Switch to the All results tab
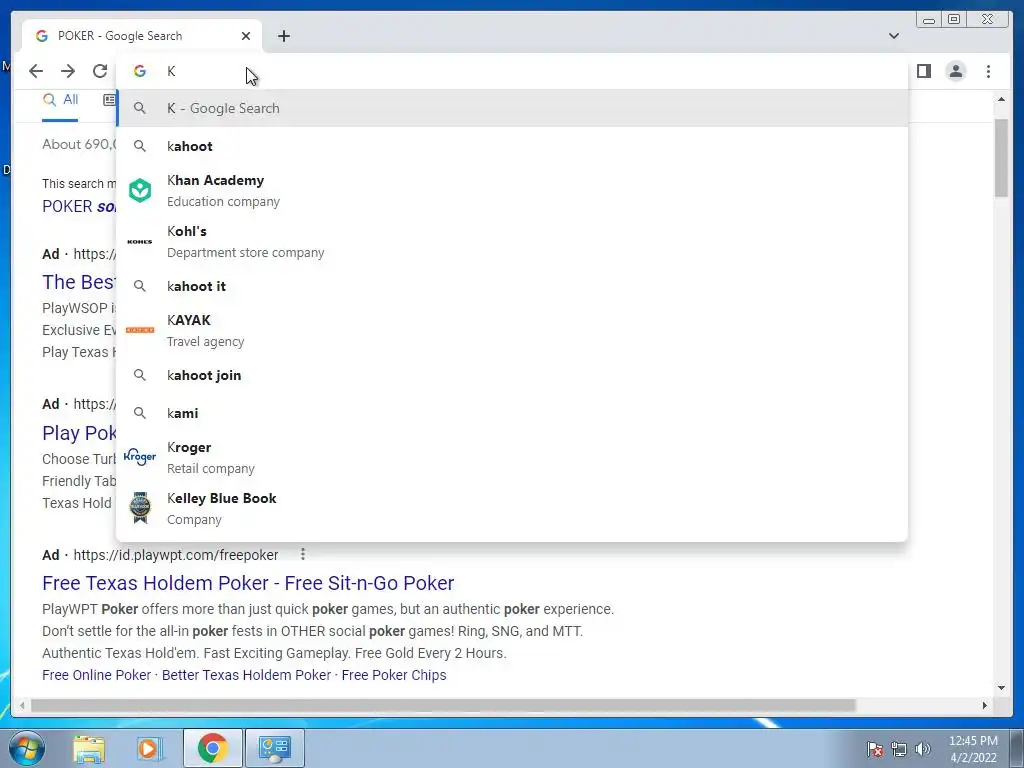This screenshot has height=768, width=1024. (x=60, y=100)
